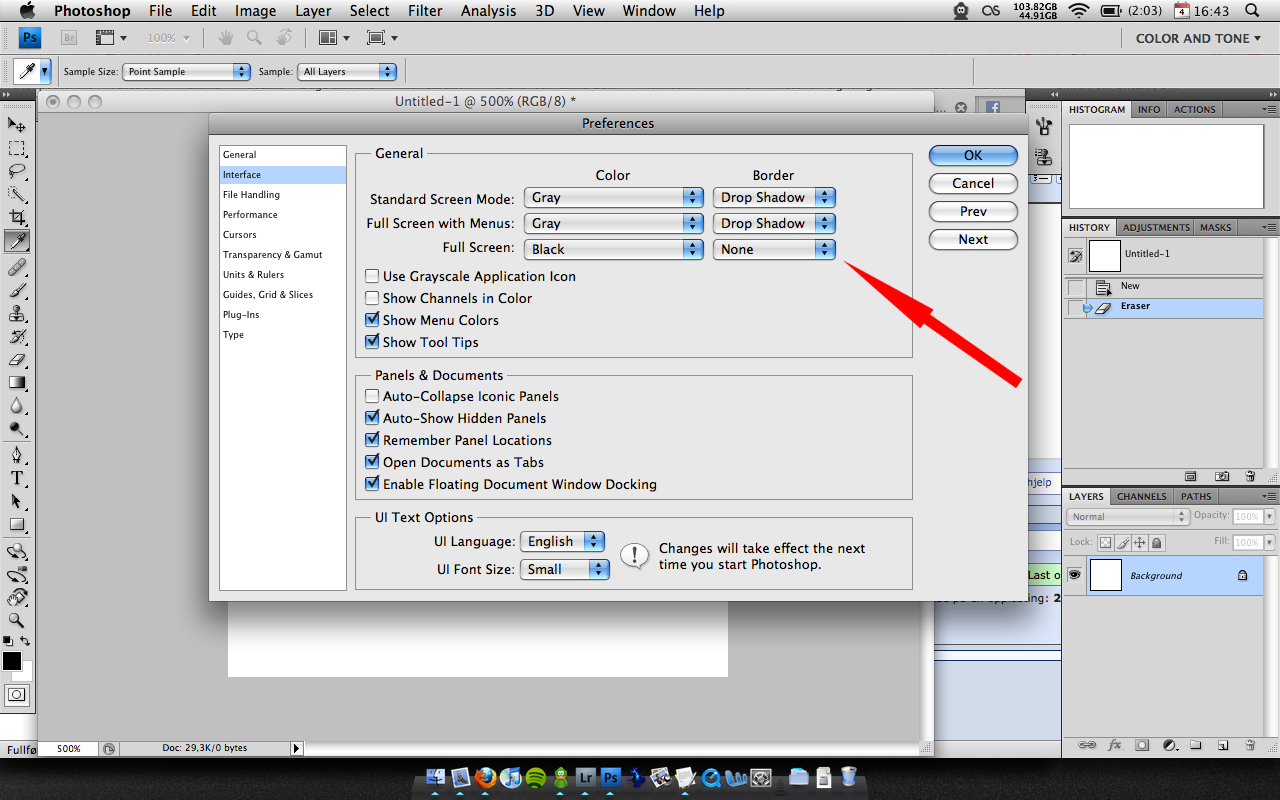Select the Brush tool
1280x800 pixels.
click(x=17, y=291)
